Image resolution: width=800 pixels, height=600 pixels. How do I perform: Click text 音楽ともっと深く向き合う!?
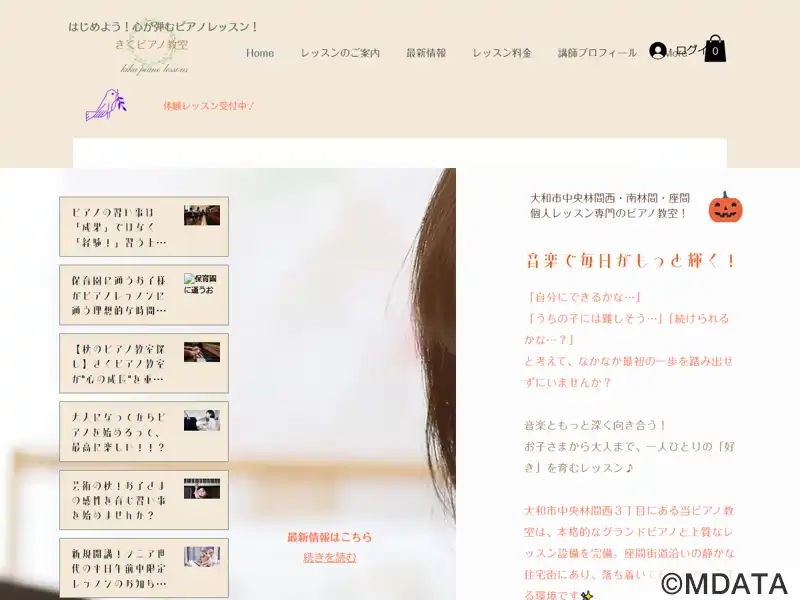(x=596, y=425)
